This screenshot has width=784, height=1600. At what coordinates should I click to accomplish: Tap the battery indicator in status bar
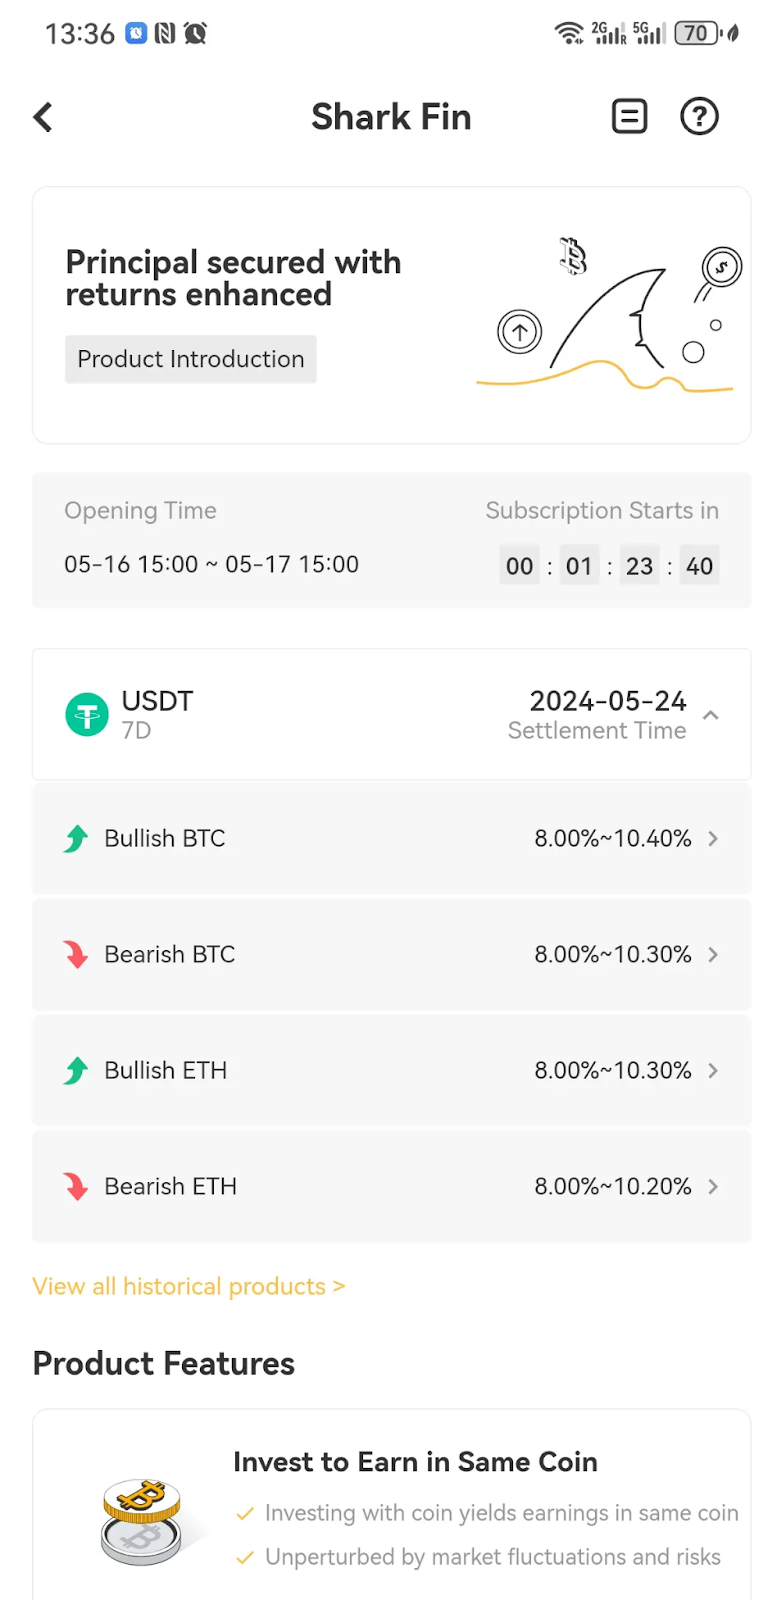[x=699, y=34]
